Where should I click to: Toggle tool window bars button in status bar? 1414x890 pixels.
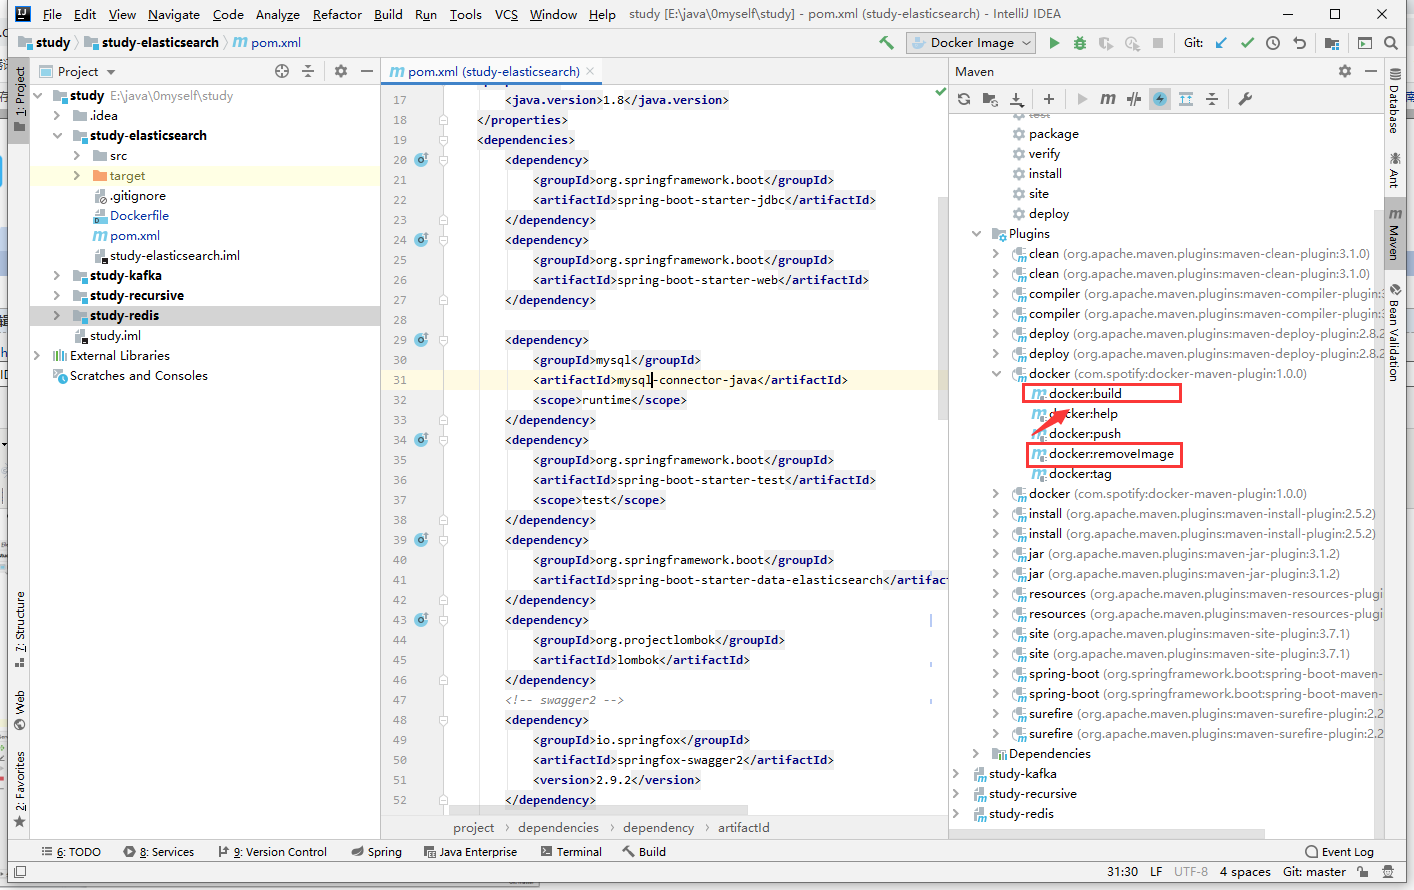(20, 872)
